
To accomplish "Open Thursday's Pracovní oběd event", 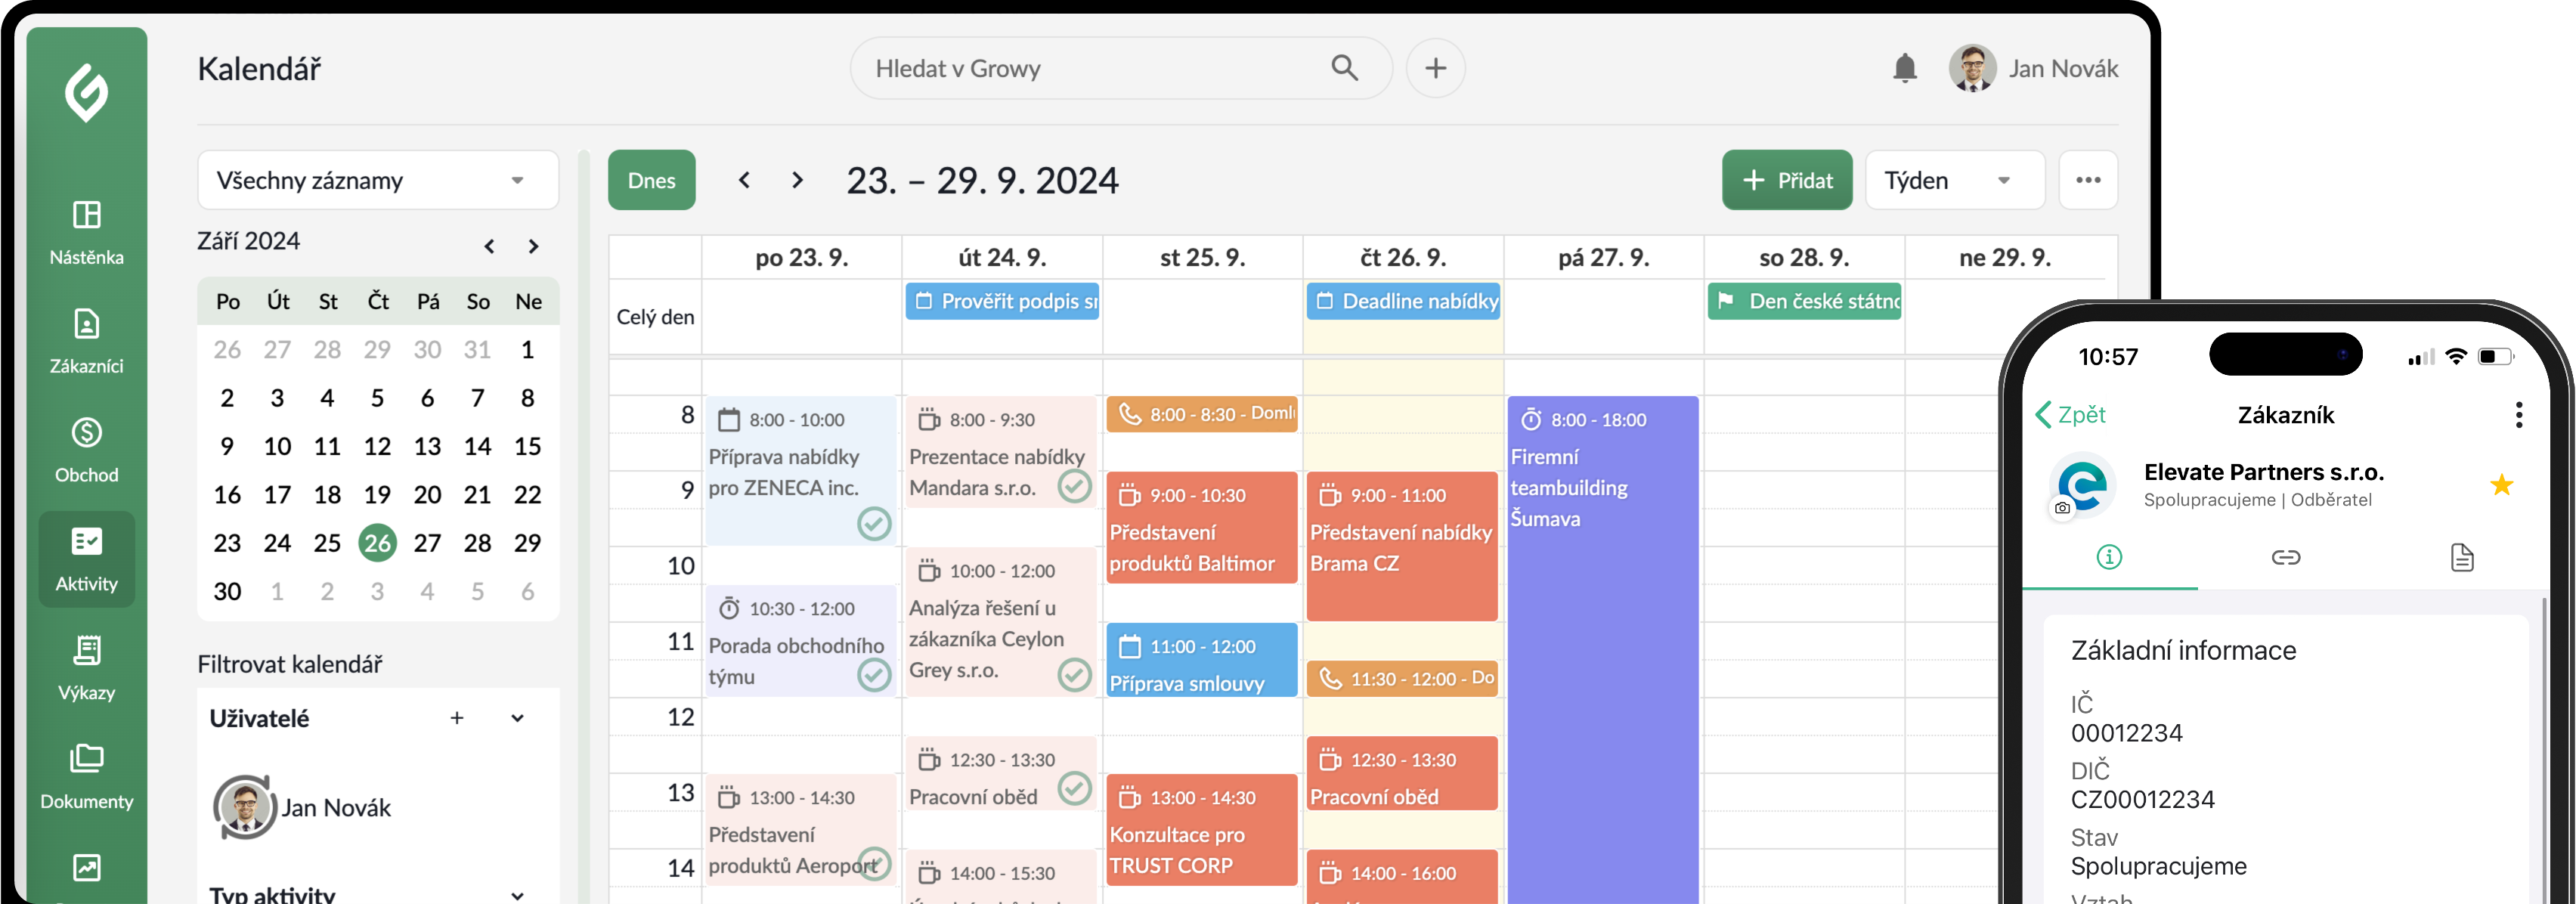I will click(x=1402, y=773).
